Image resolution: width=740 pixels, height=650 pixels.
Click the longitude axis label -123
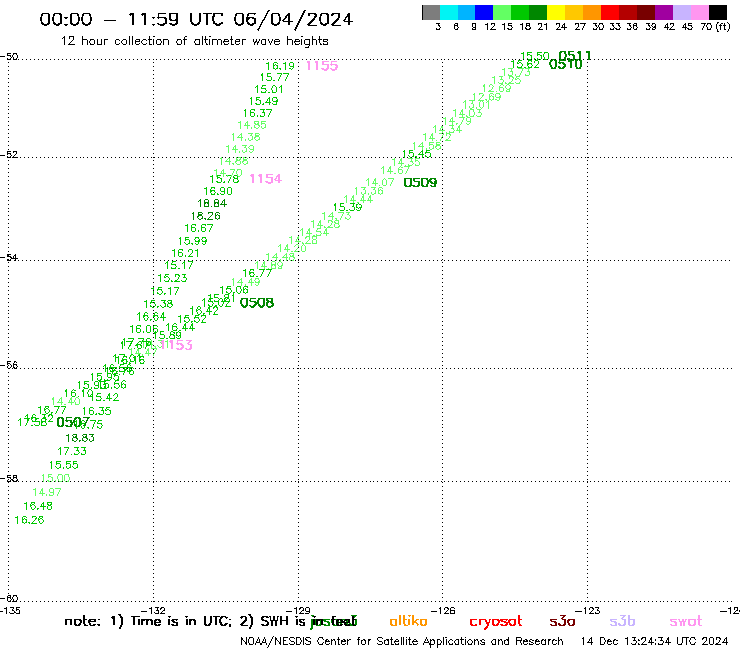coord(588,610)
